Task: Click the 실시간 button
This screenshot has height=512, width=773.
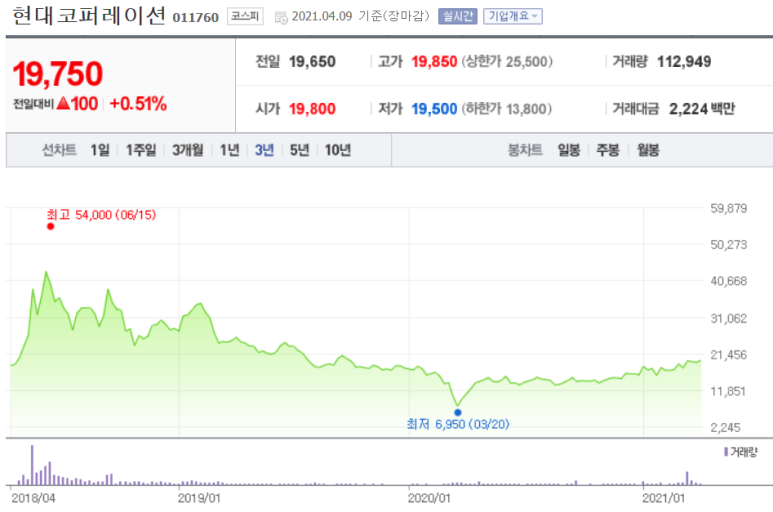Action: point(457,16)
